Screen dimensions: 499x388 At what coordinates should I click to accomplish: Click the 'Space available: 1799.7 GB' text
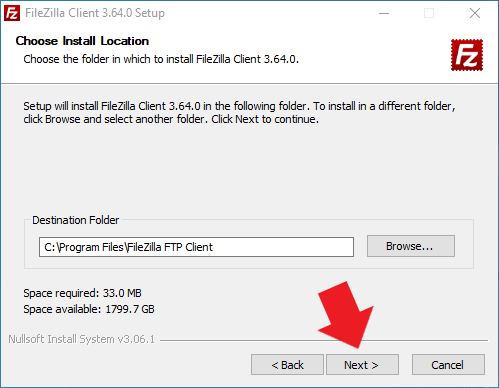click(89, 309)
